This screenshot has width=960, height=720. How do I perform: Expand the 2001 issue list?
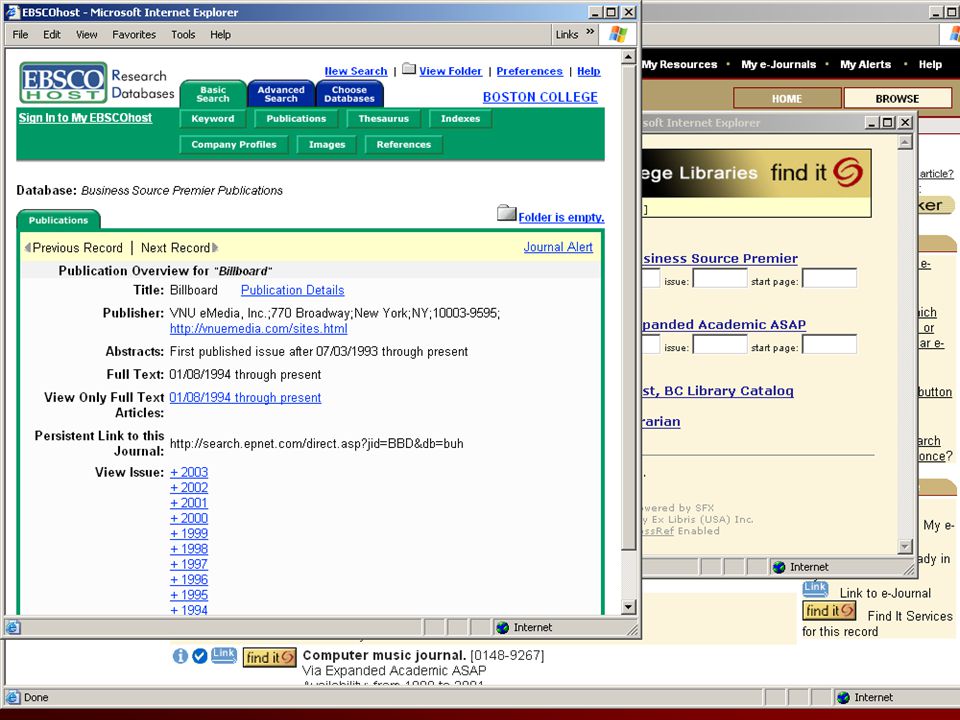pos(189,503)
